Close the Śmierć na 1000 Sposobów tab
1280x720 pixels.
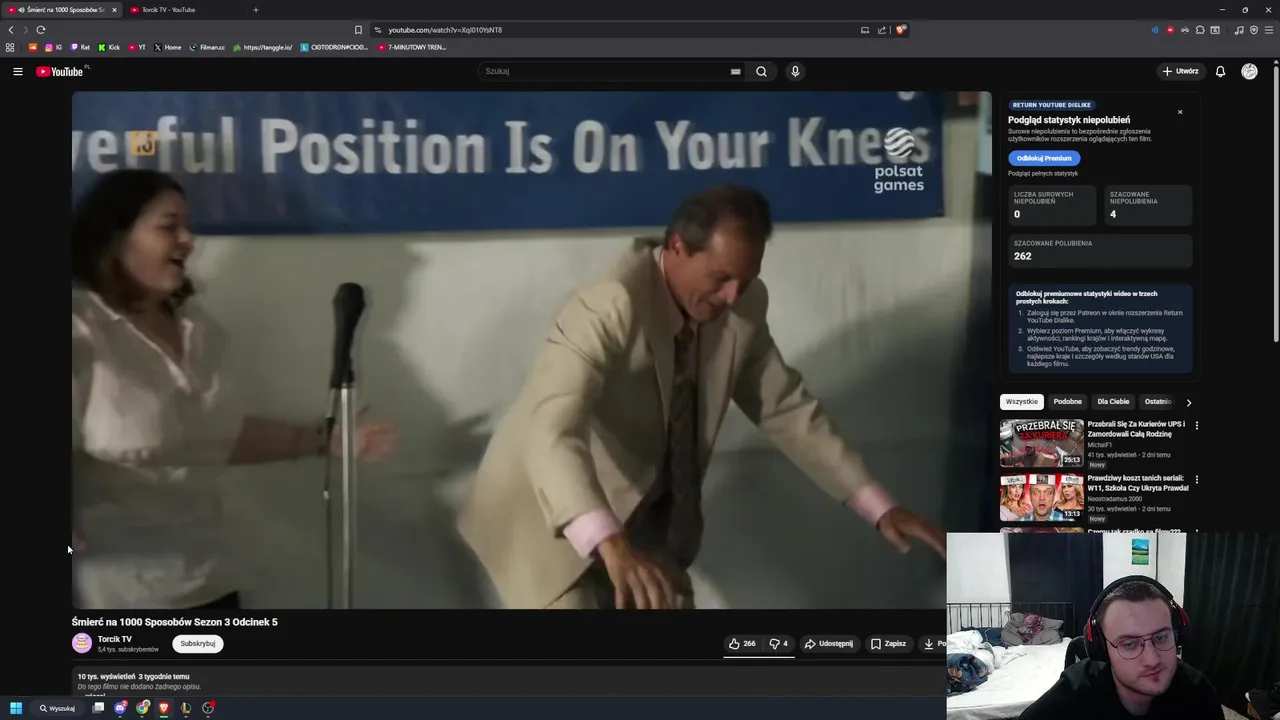point(114,10)
